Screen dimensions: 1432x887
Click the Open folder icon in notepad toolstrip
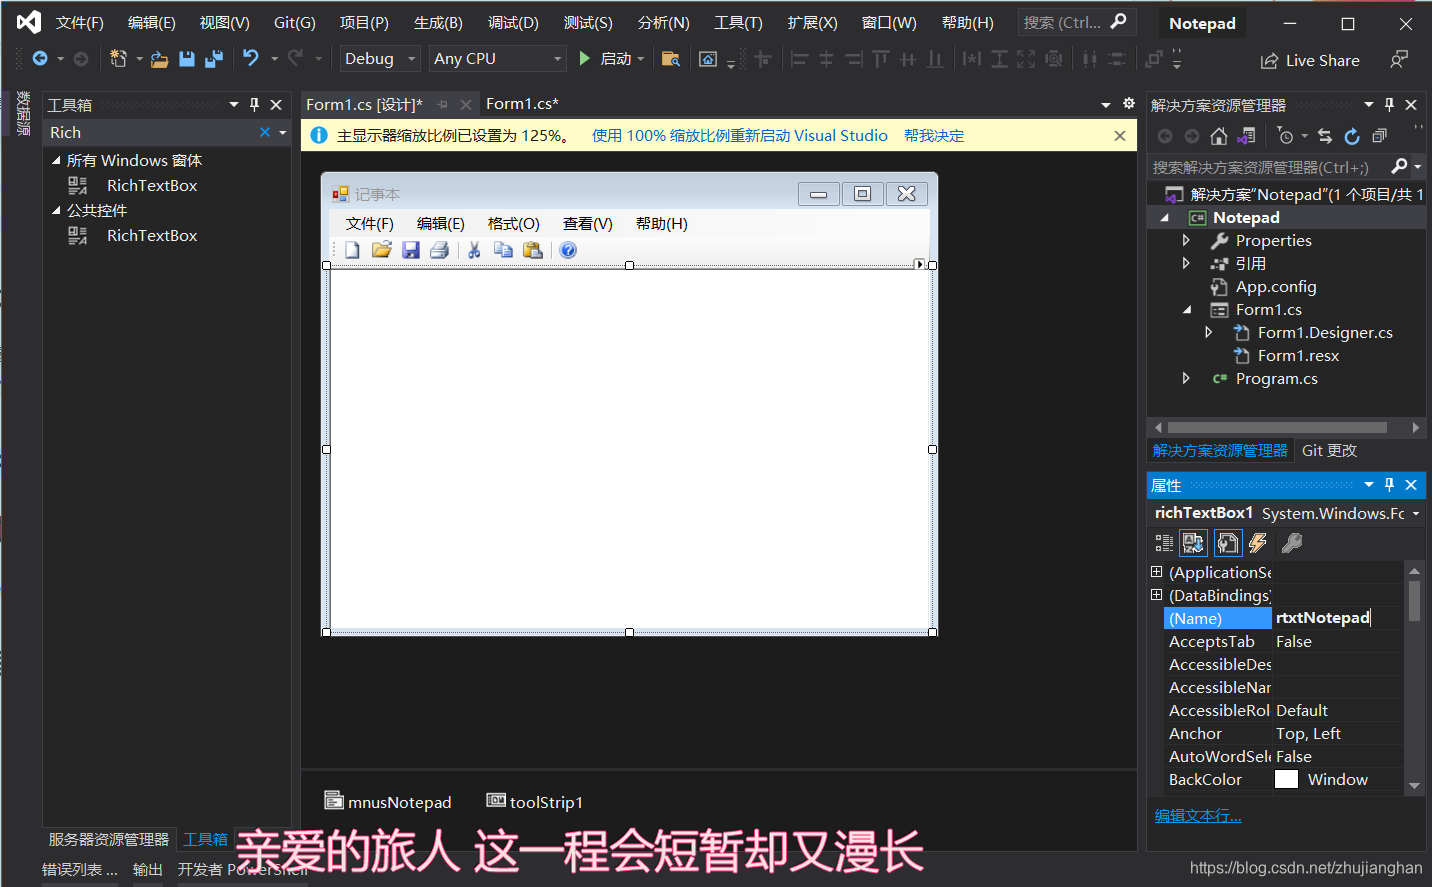click(x=381, y=250)
